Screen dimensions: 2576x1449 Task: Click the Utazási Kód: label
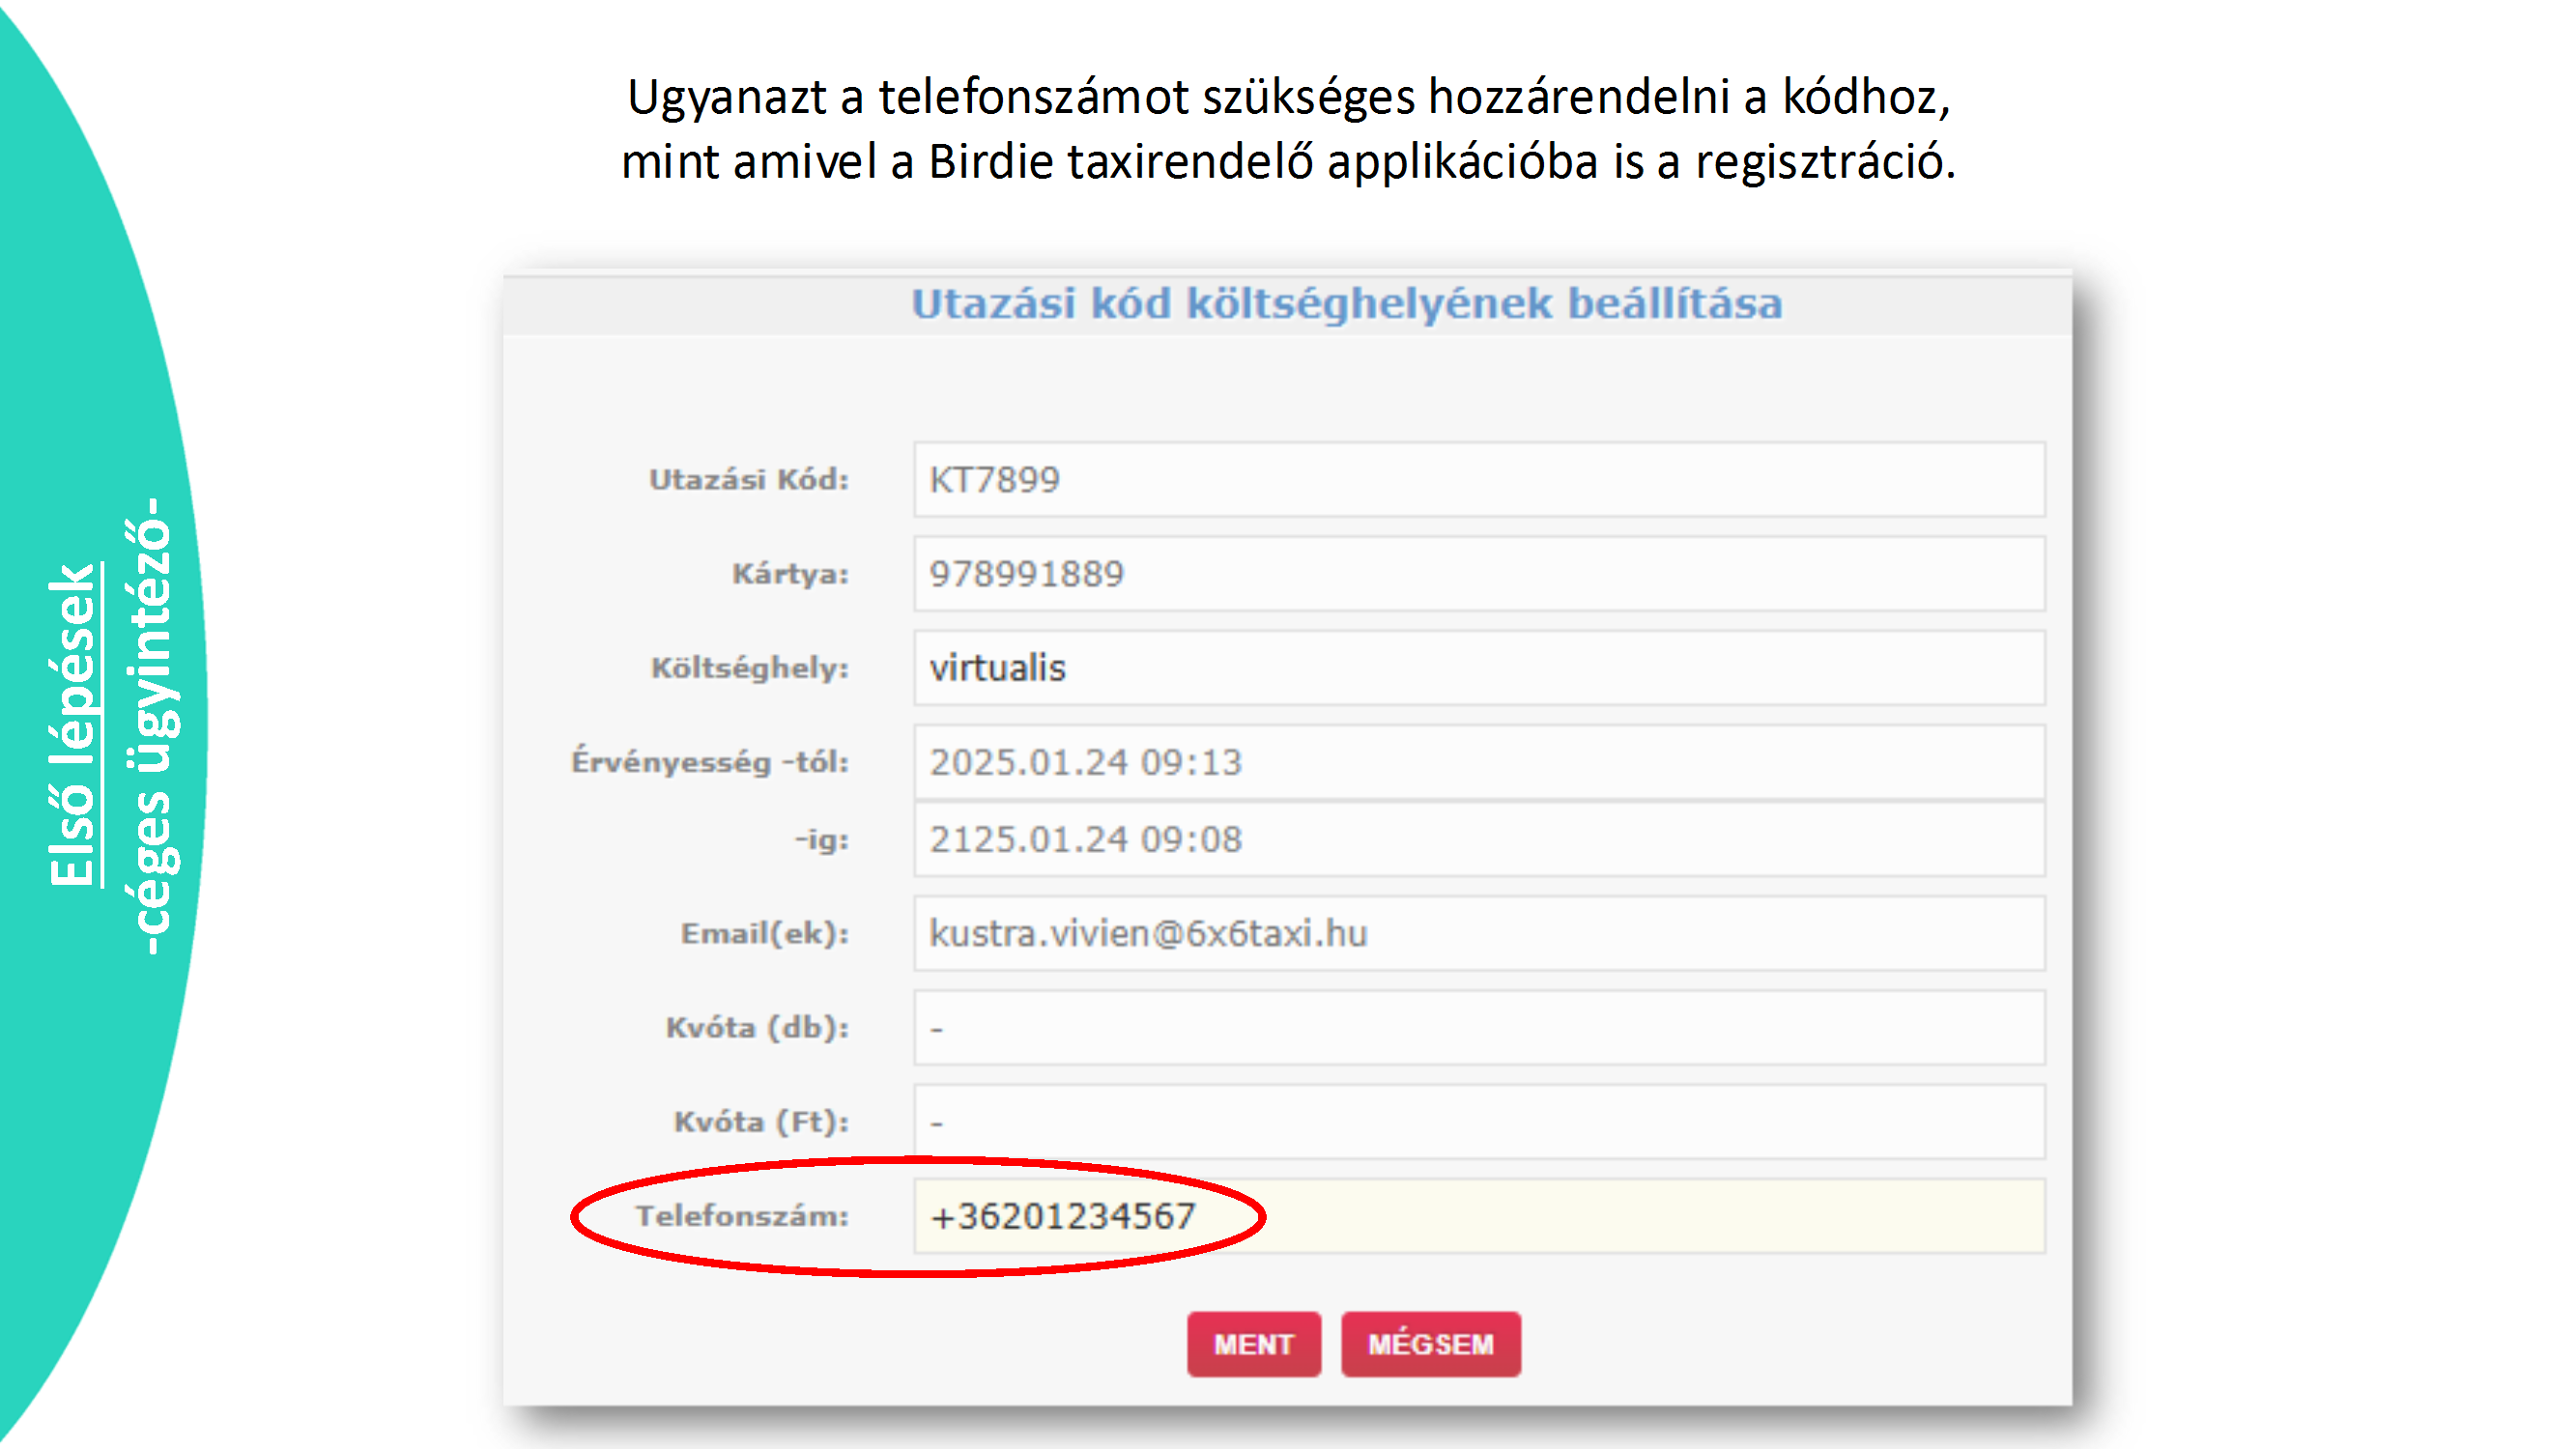click(x=749, y=480)
